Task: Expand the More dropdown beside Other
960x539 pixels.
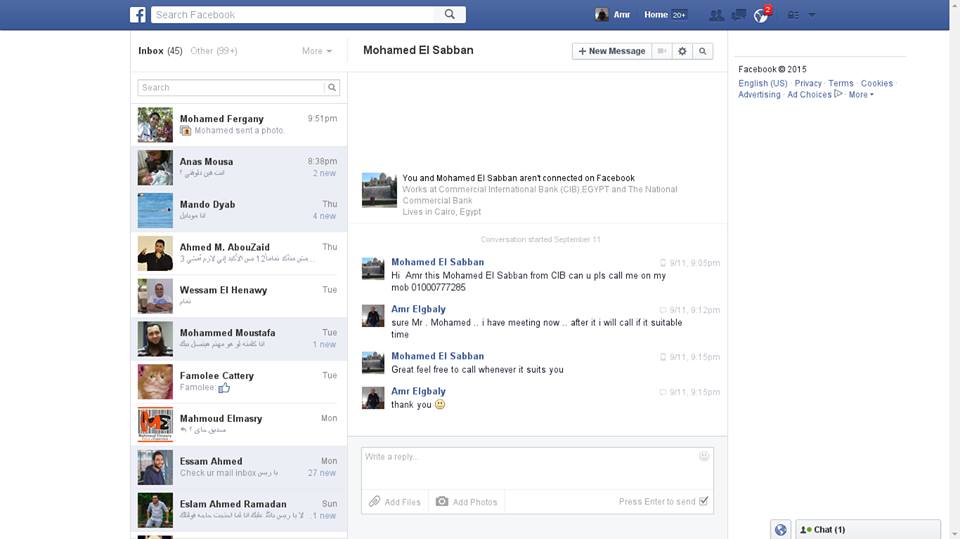Action: point(317,51)
